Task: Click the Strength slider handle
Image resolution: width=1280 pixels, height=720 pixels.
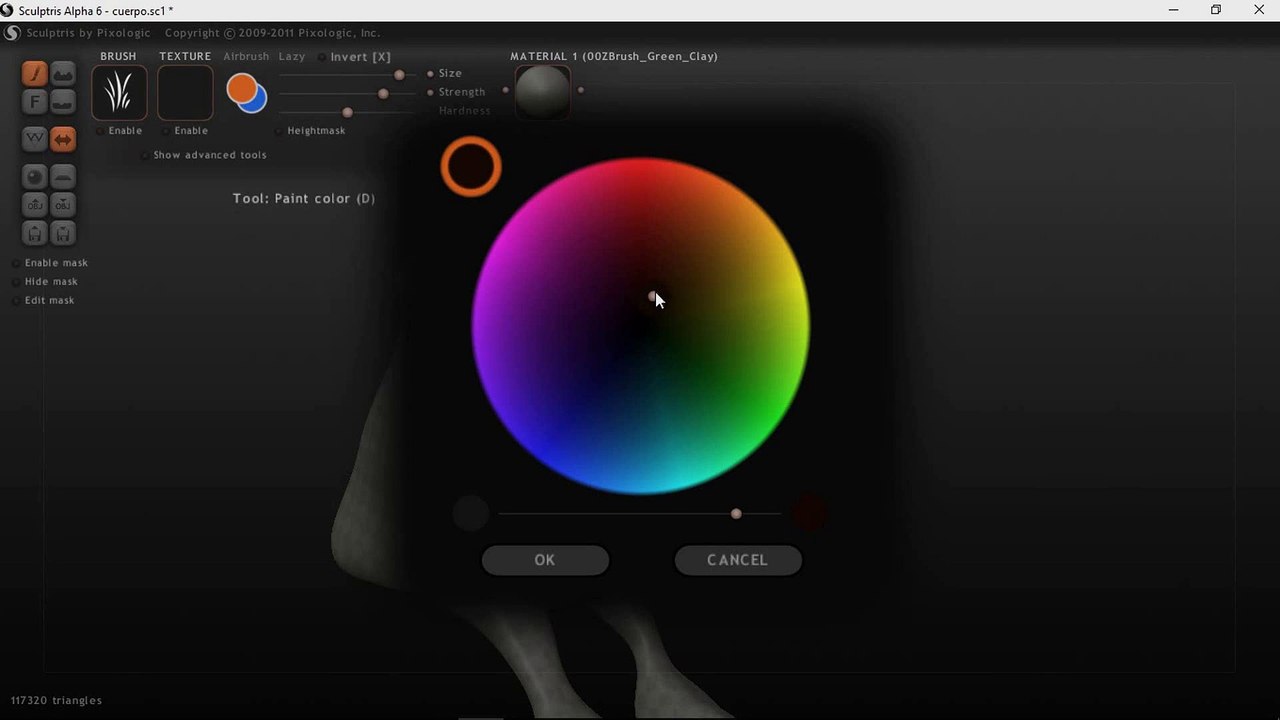Action: 383,93
